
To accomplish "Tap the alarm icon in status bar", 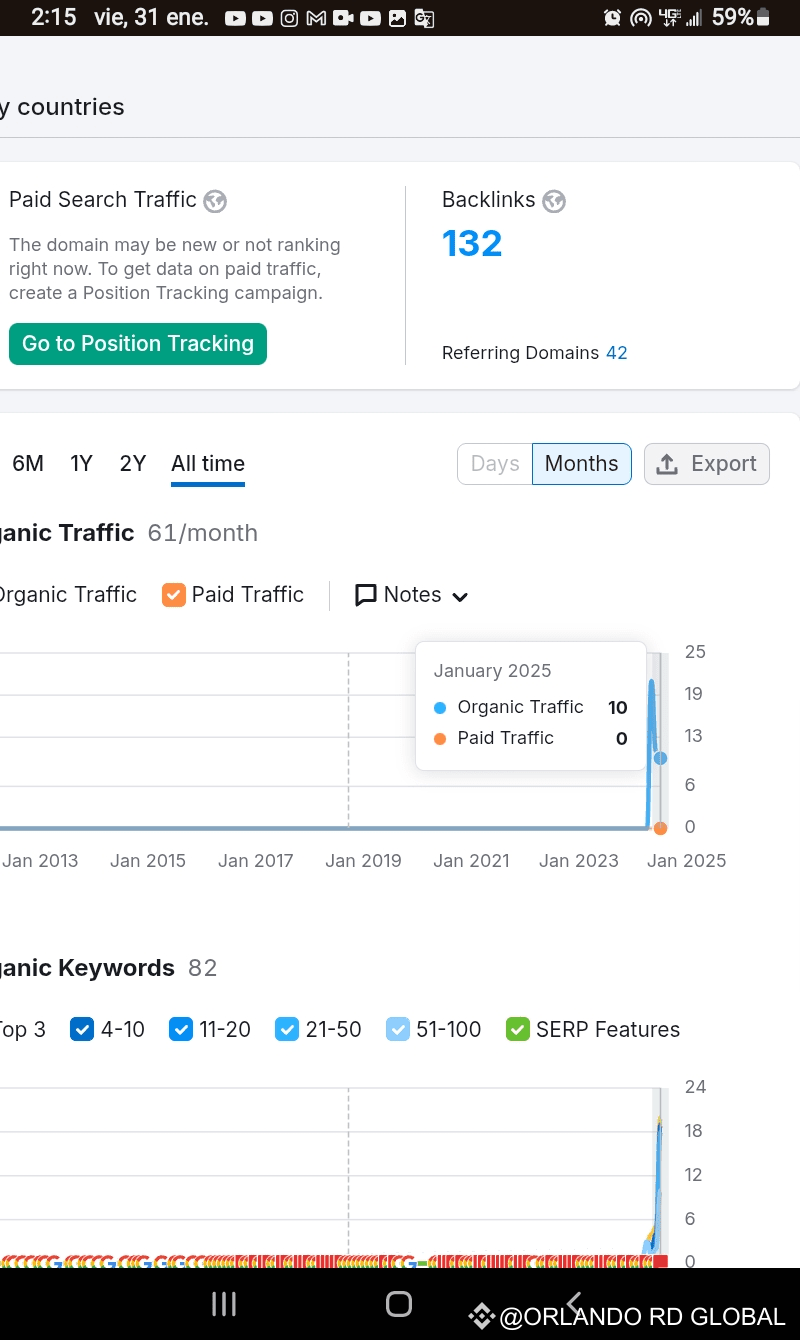I will click(x=612, y=18).
